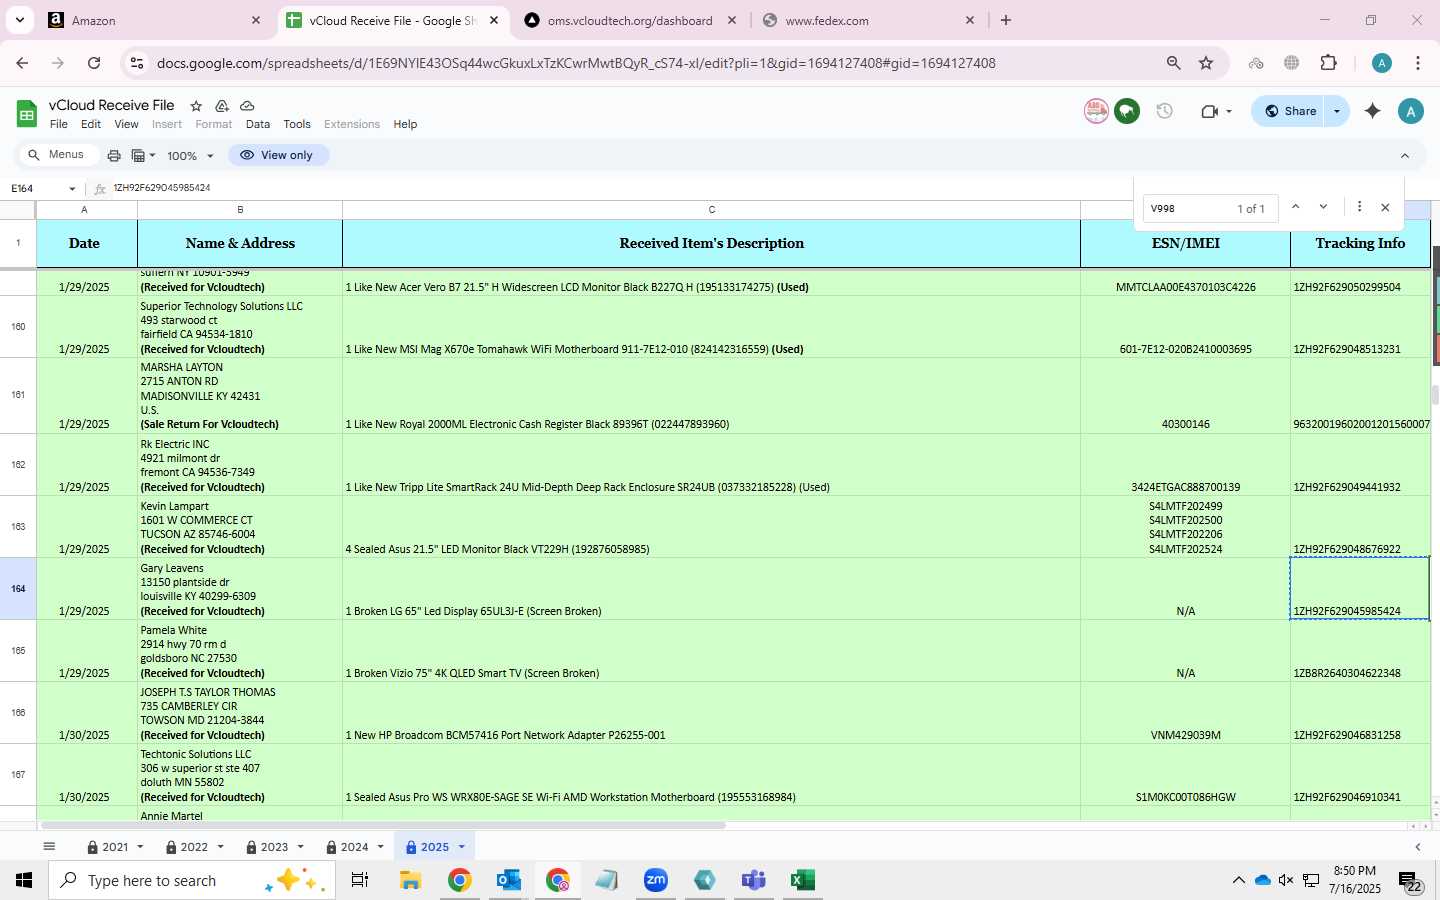This screenshot has width=1440, height=900.
Task: Open the Google Sheets home icon
Action: click(x=27, y=114)
